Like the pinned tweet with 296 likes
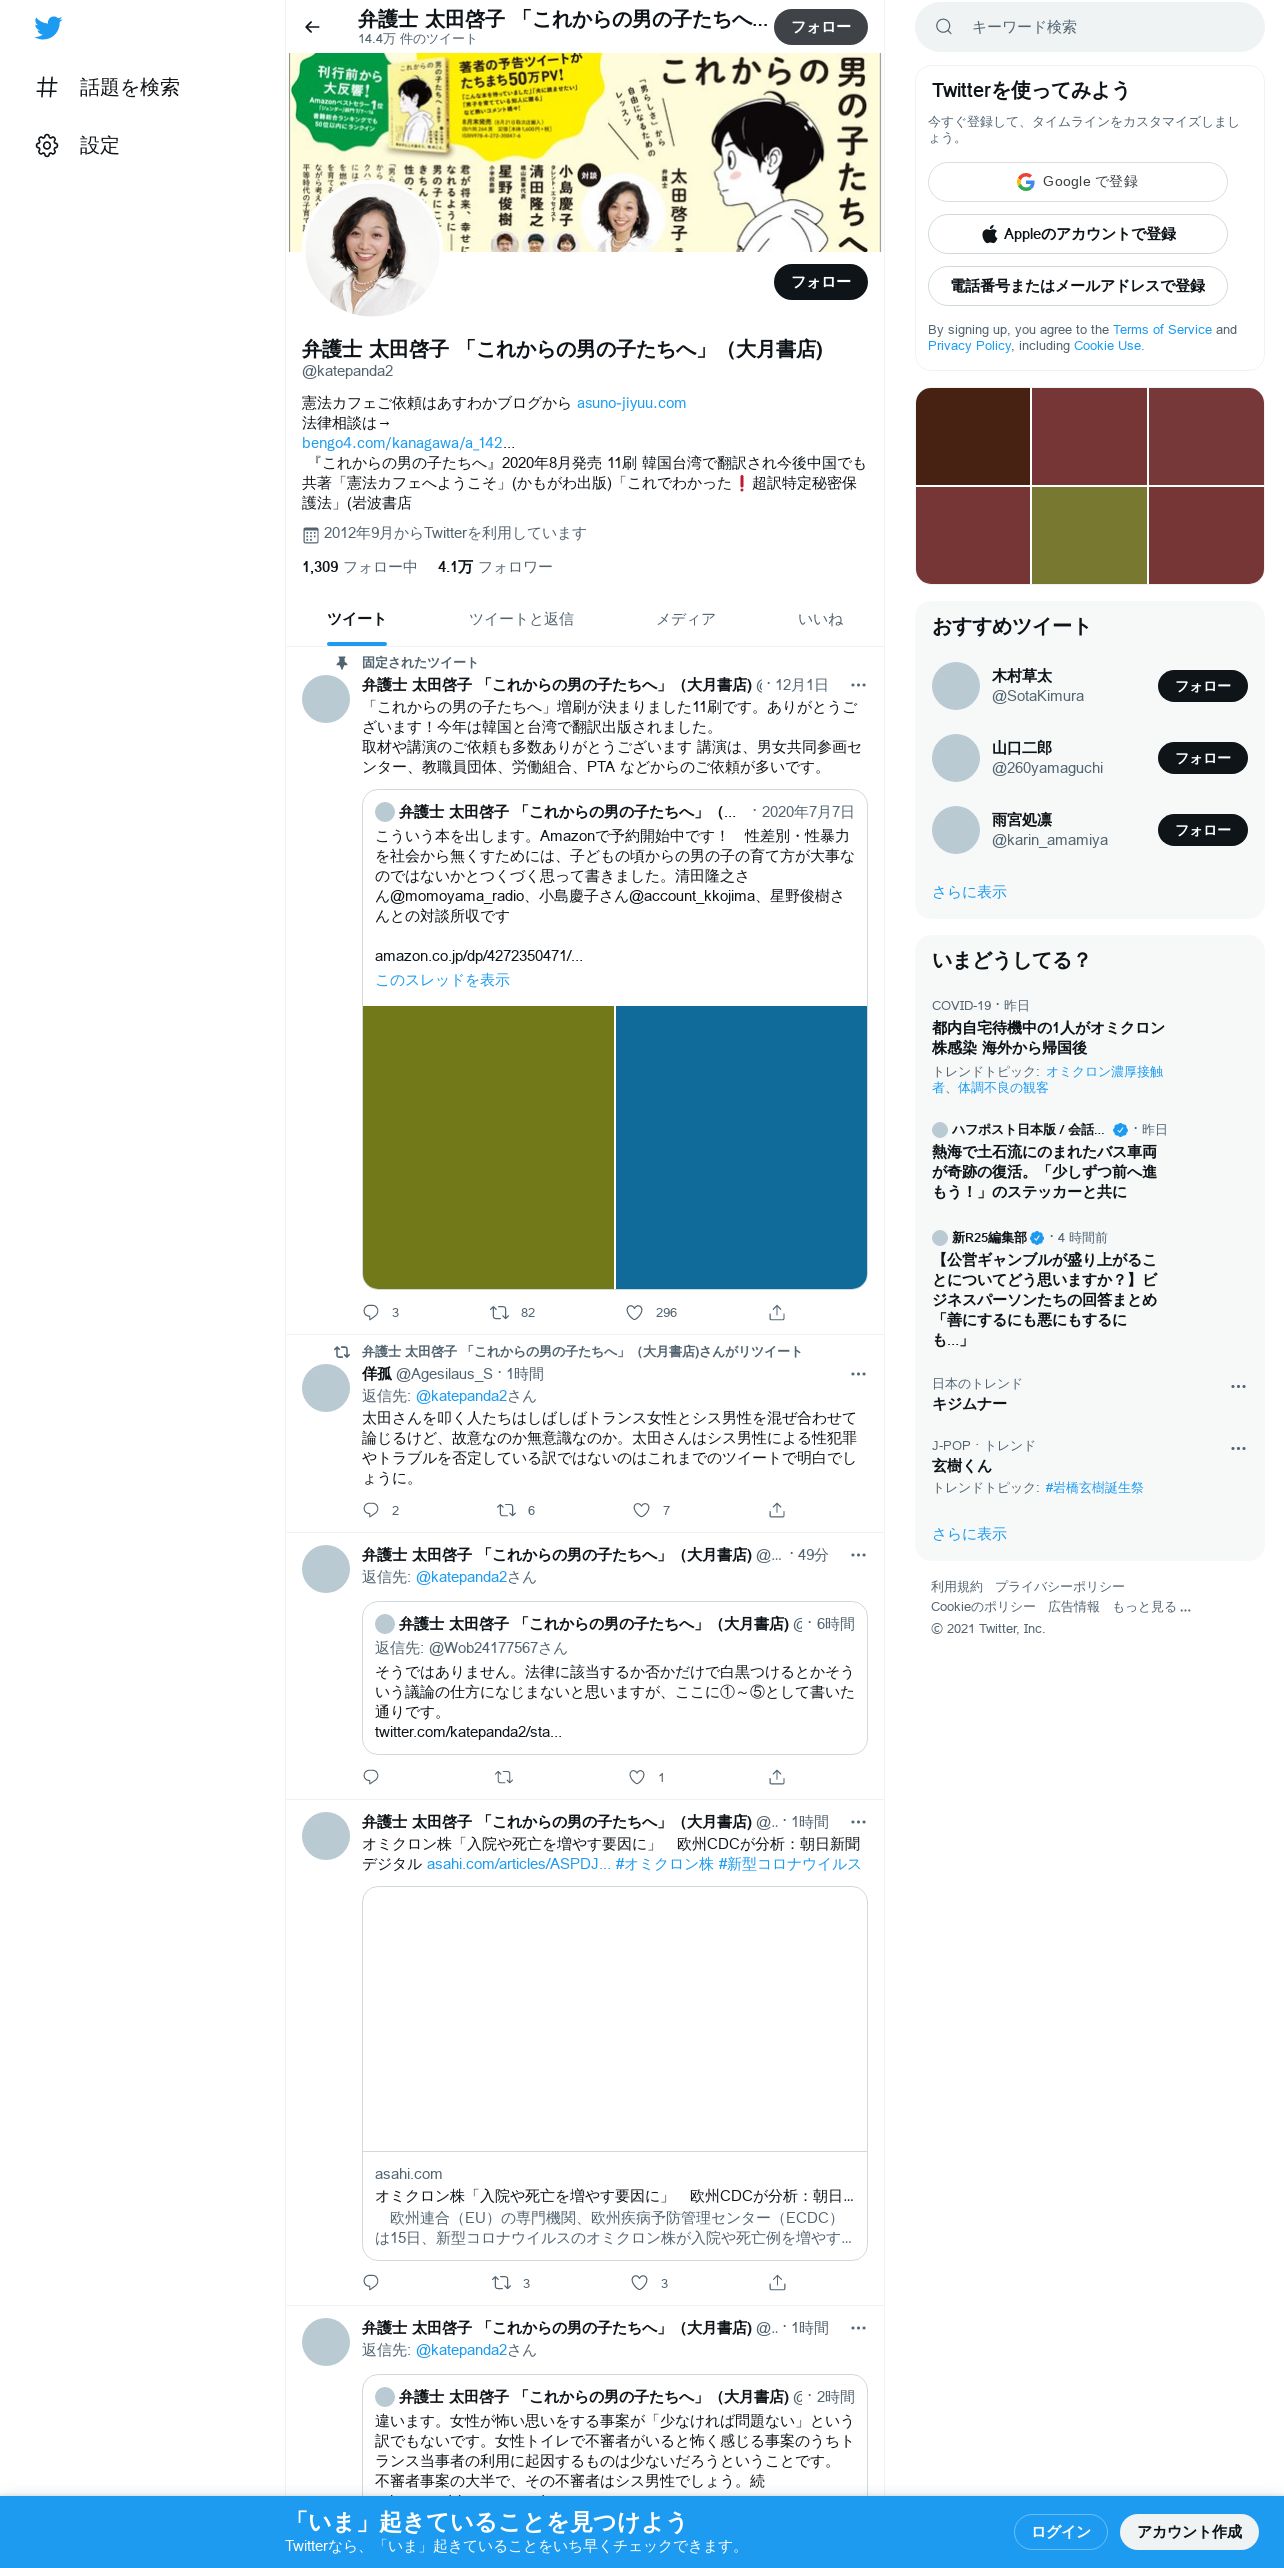Image resolution: width=1284 pixels, height=2568 pixels. click(634, 1312)
